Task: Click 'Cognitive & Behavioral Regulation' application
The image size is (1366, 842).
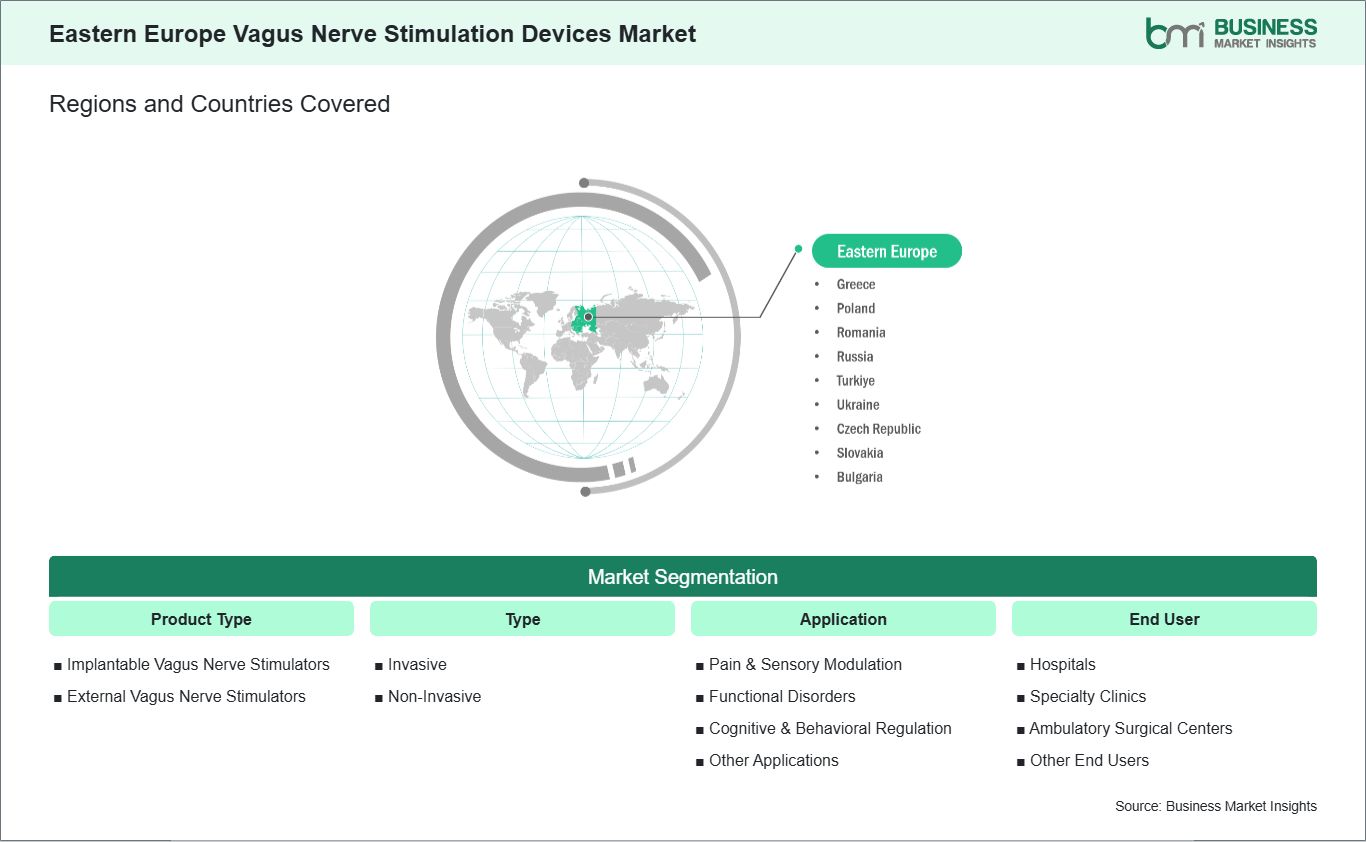Action: [830, 728]
